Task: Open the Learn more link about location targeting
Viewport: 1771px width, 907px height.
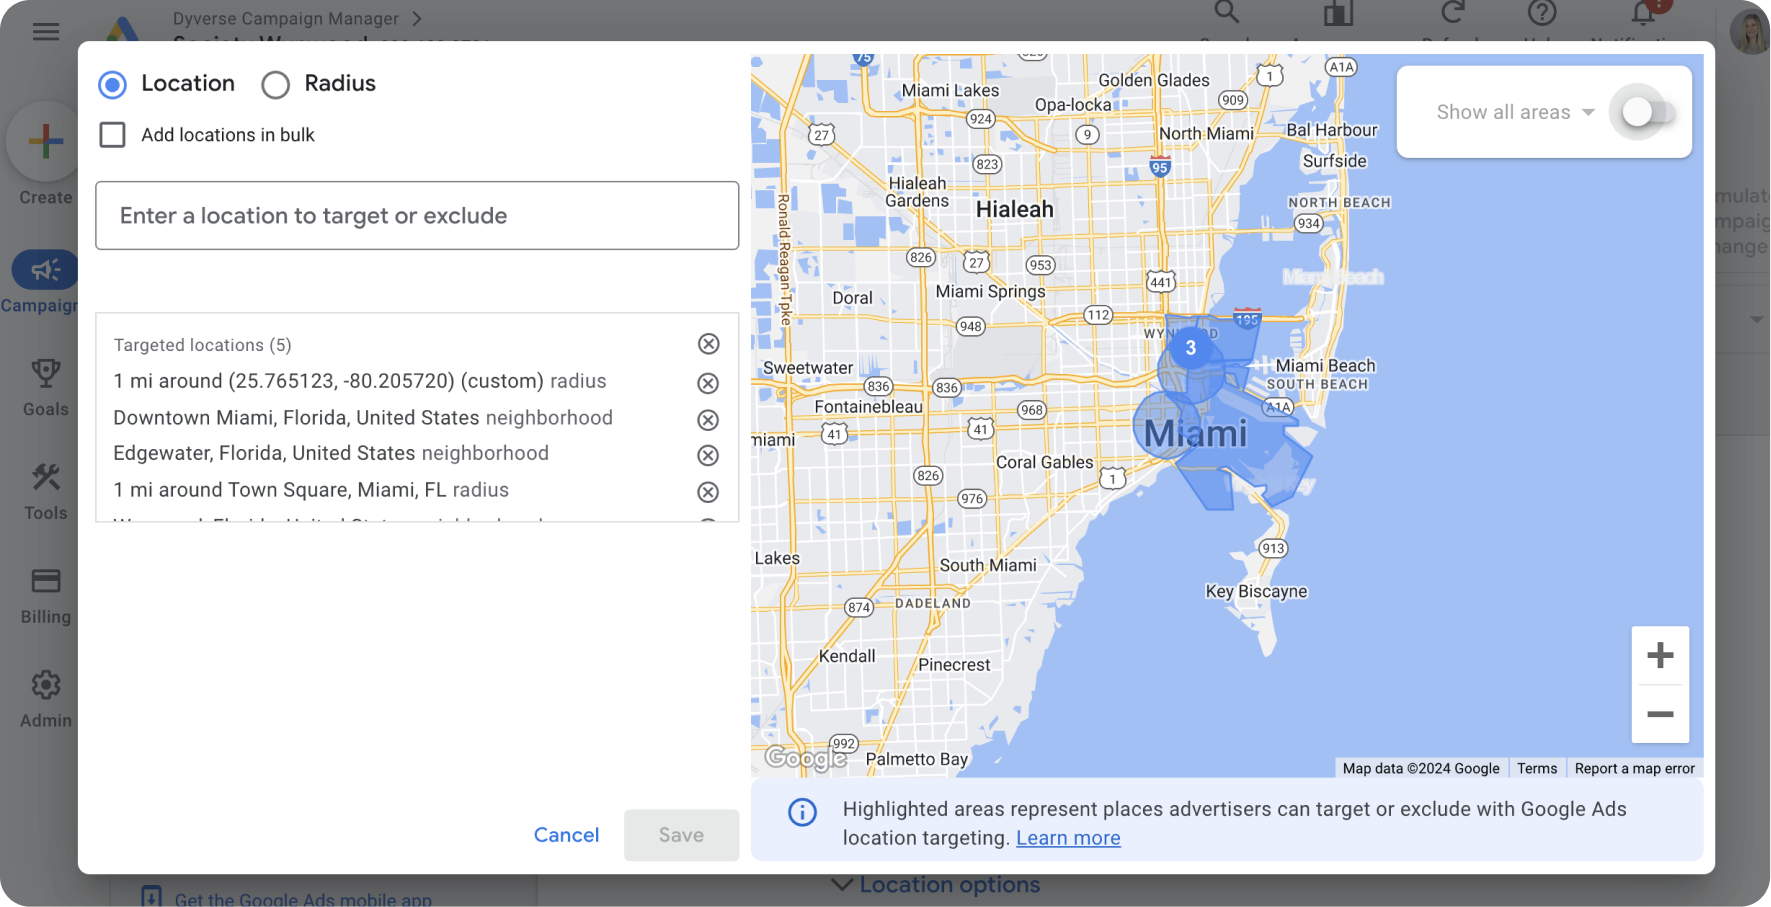Action: coord(1067,838)
